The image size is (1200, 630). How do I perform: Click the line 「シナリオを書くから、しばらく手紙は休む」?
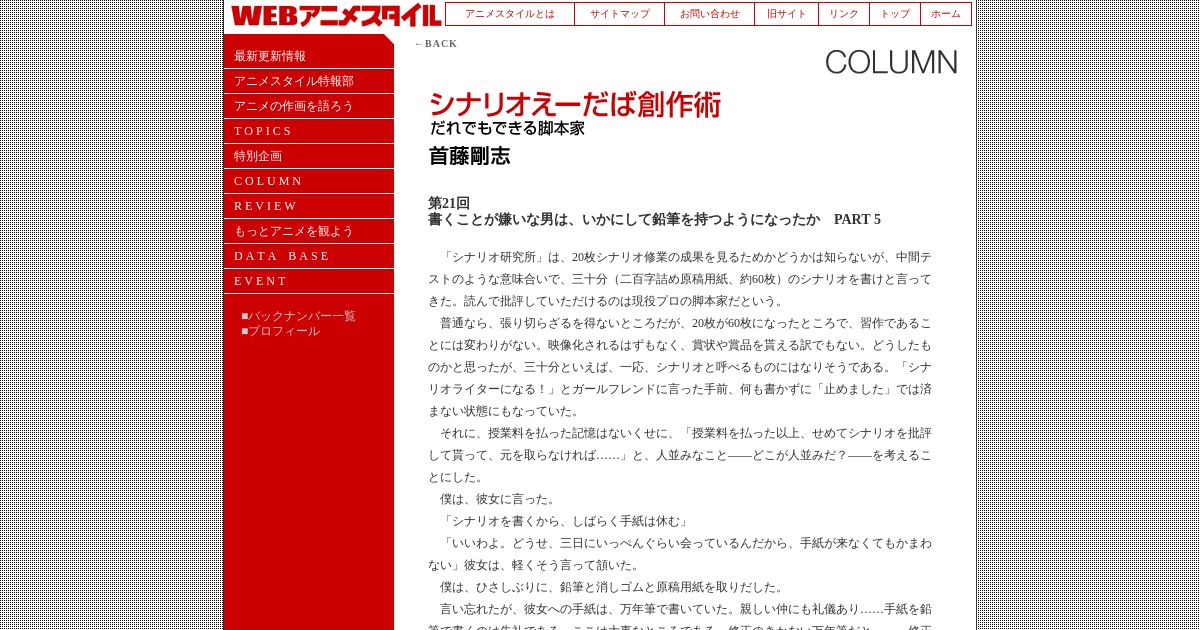pyautogui.click(x=564, y=521)
